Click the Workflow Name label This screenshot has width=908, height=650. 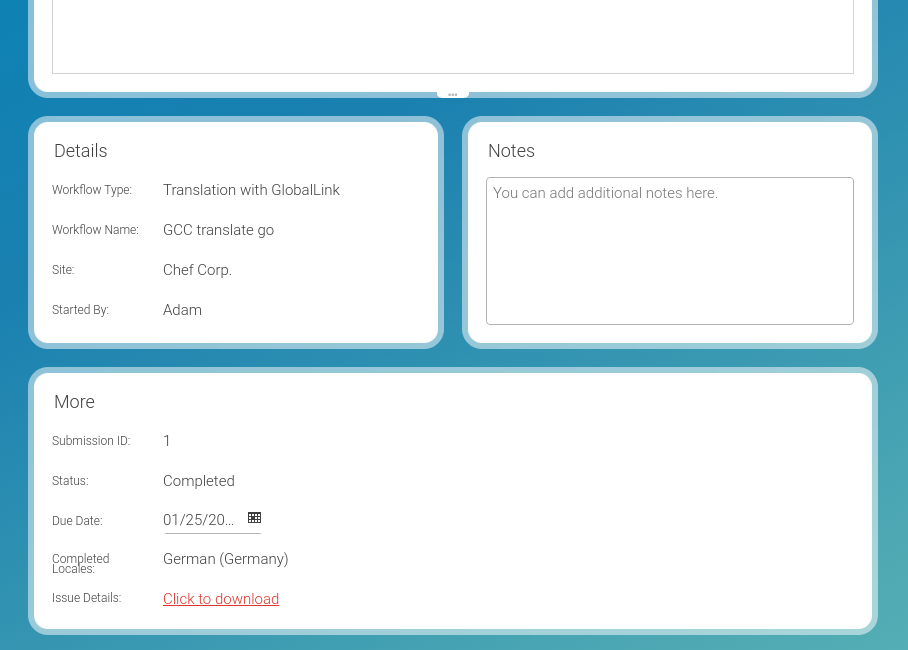(95, 230)
